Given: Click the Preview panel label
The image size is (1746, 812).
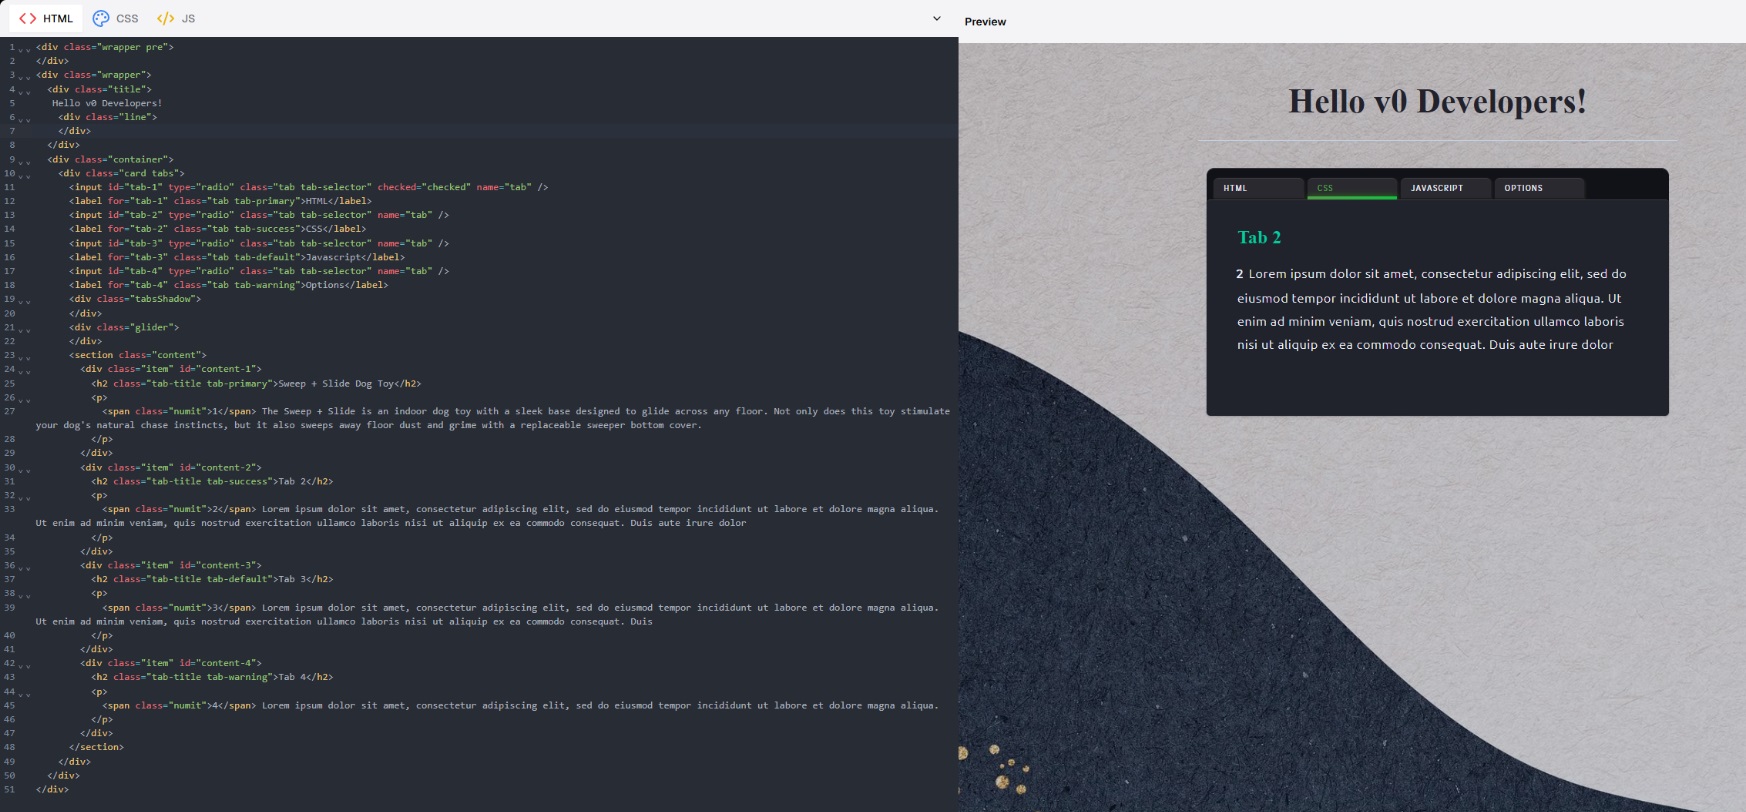Looking at the screenshot, I should coord(985,21).
